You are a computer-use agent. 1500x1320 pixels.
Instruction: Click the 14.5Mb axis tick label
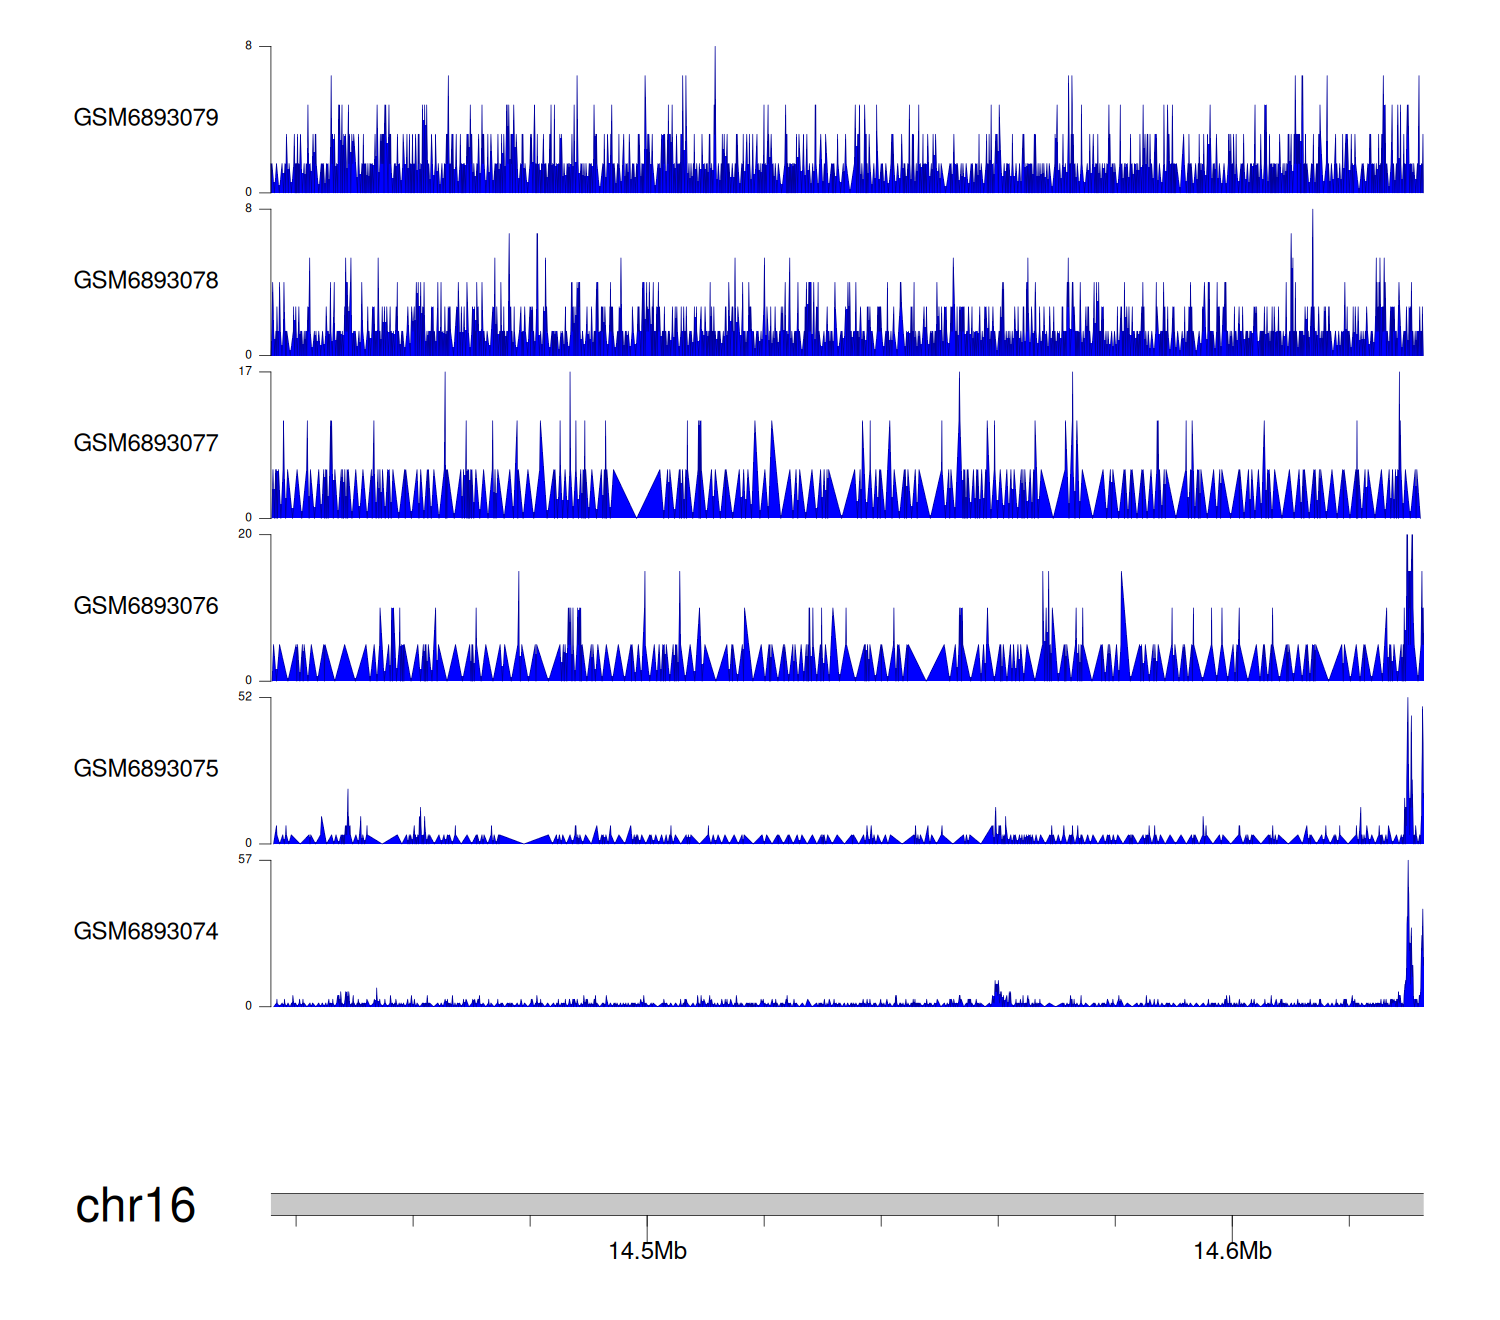[647, 1252]
